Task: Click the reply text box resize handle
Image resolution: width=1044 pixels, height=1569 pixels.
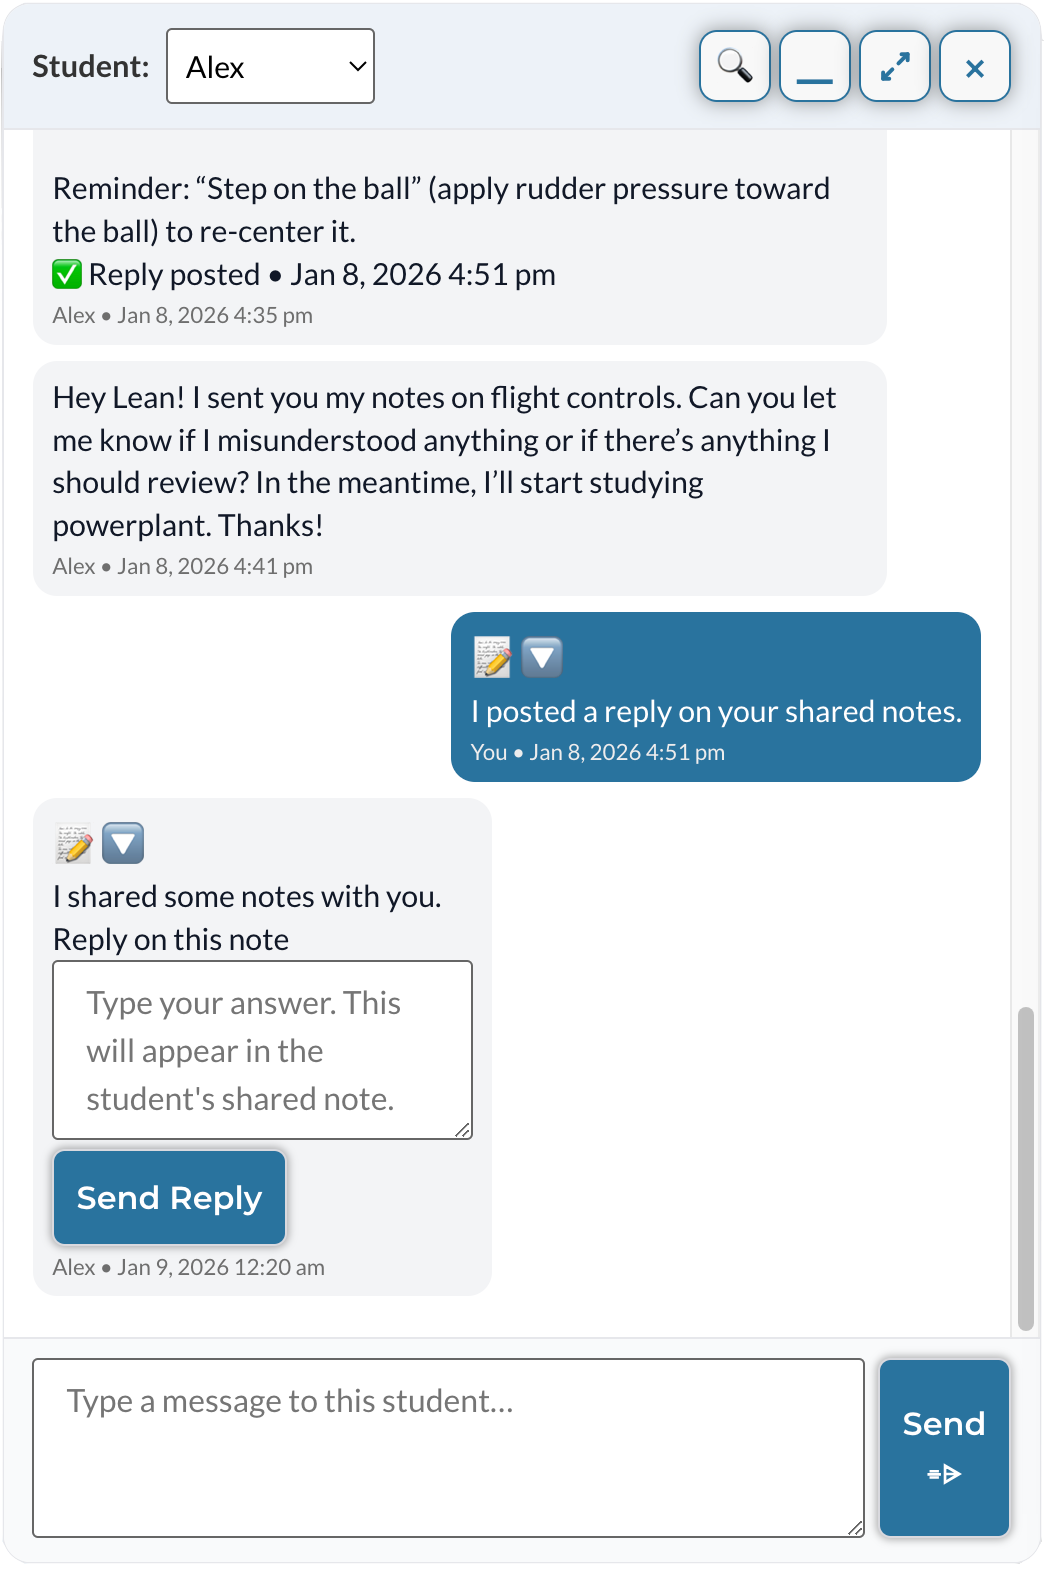Action: (x=463, y=1130)
